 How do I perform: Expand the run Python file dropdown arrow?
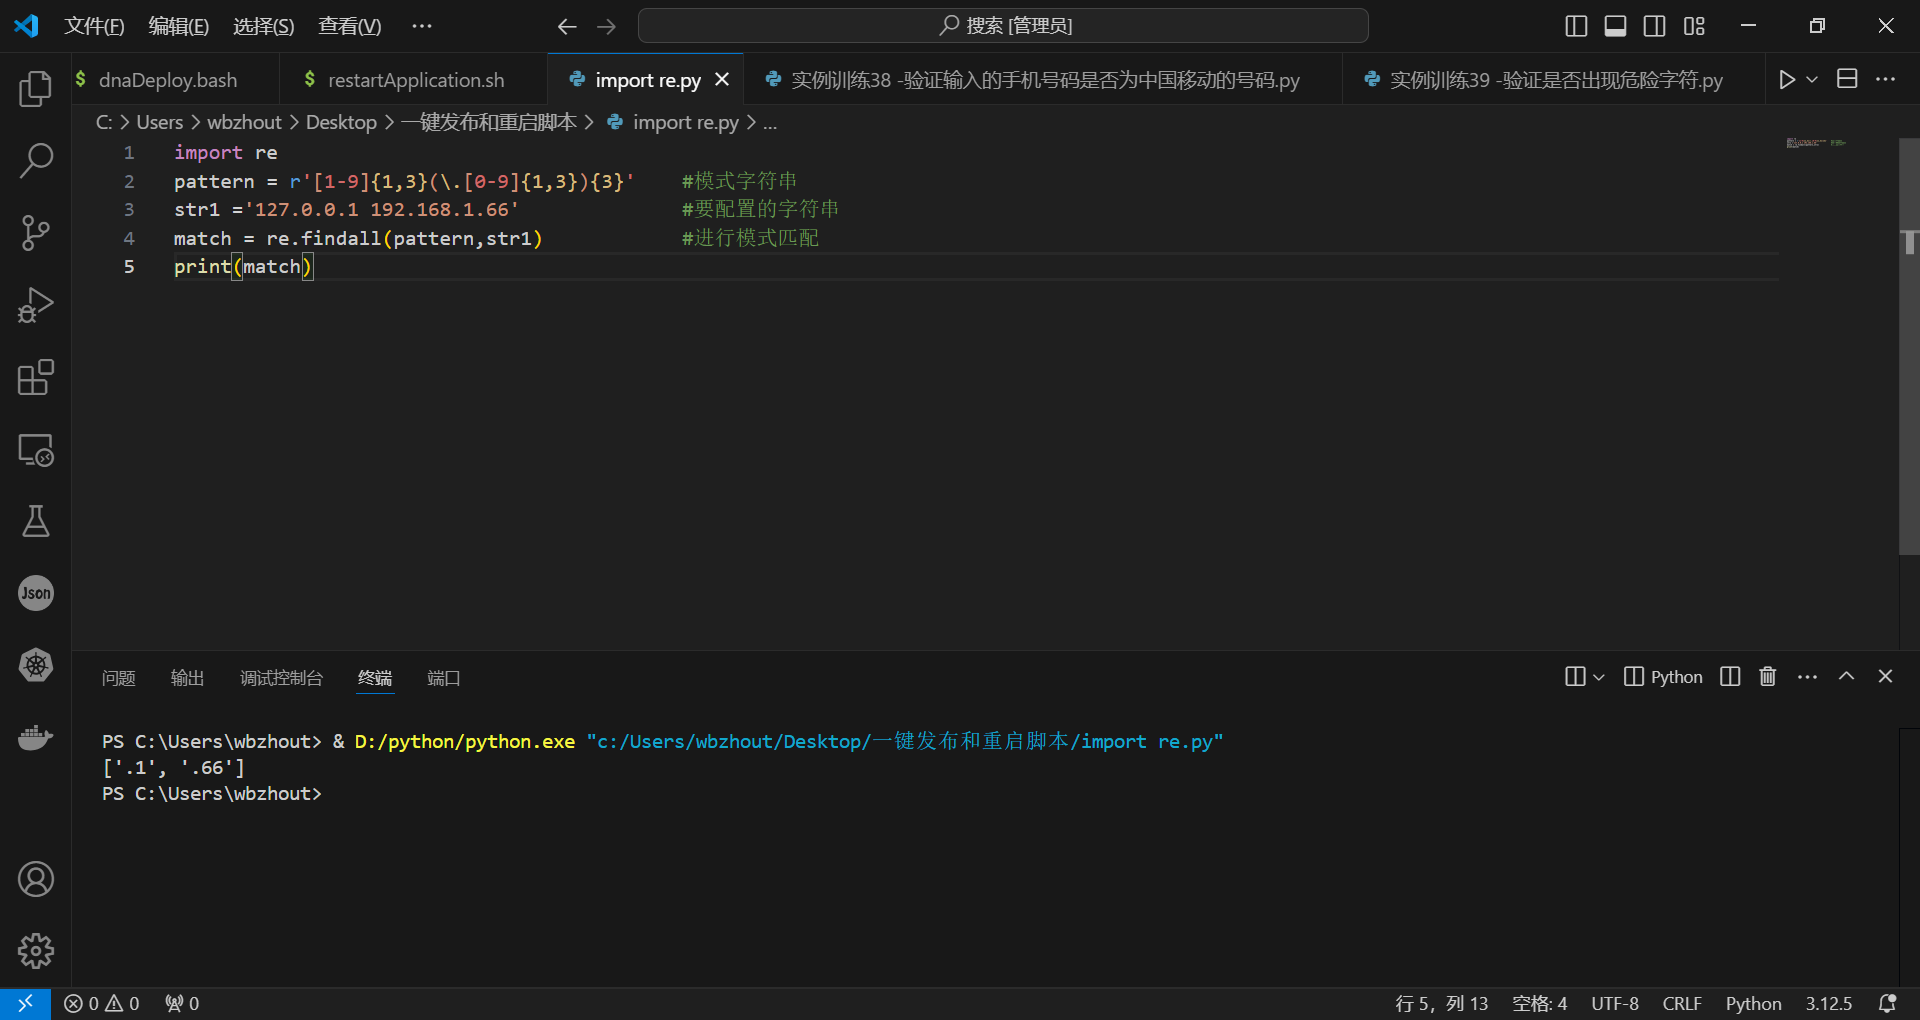point(1812,80)
